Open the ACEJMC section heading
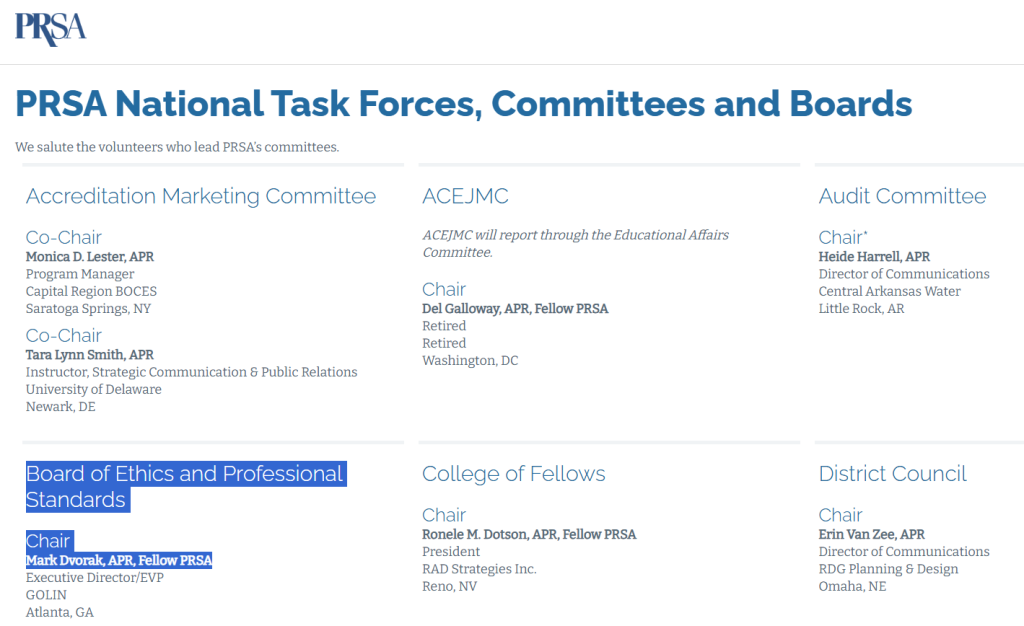Screen dimensions: 1024x626 click(x=465, y=196)
